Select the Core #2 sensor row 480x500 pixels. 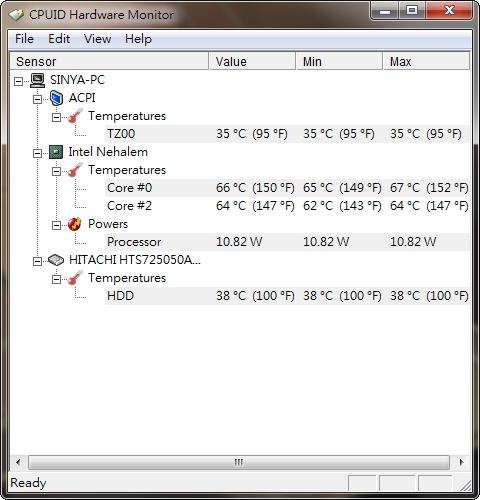(287, 206)
